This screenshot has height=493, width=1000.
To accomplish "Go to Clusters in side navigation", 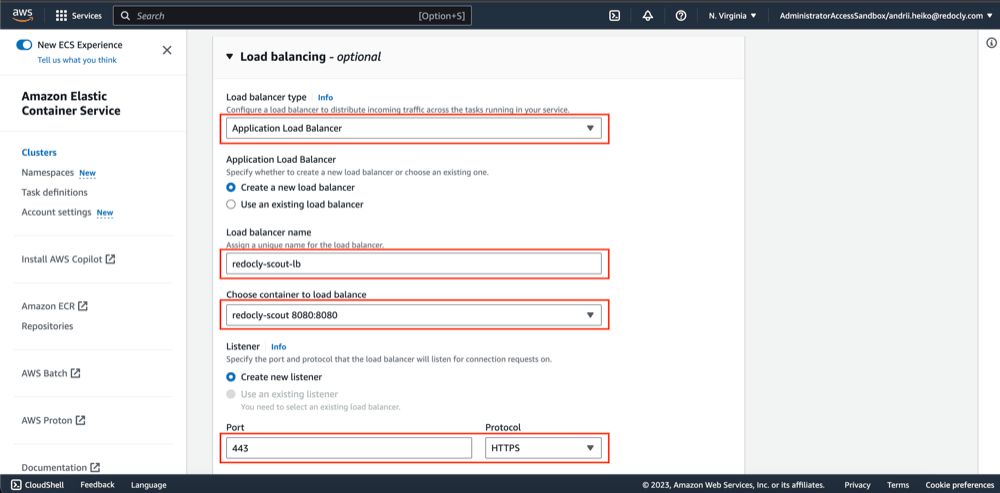I will coord(39,152).
